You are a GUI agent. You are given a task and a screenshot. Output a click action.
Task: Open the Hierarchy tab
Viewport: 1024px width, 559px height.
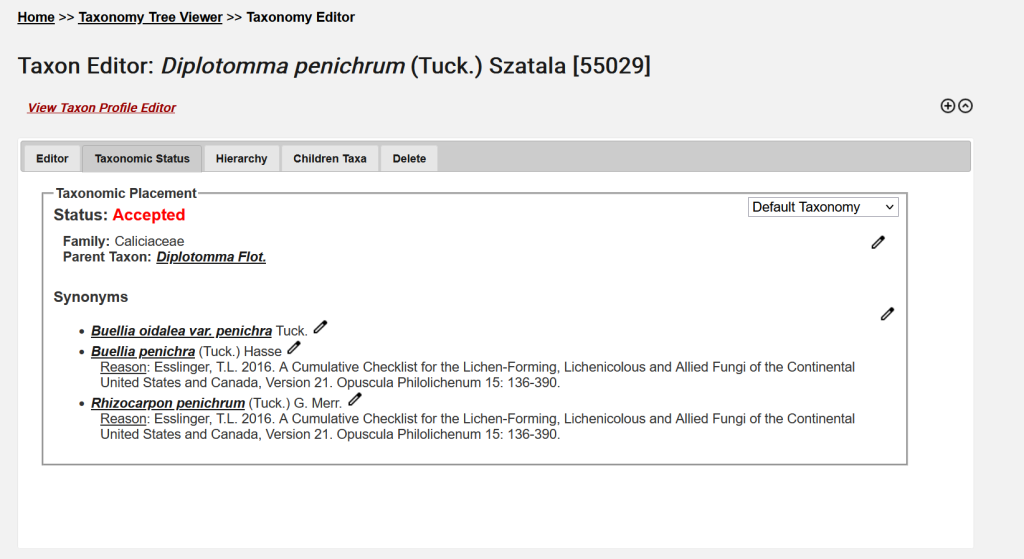(x=241, y=158)
